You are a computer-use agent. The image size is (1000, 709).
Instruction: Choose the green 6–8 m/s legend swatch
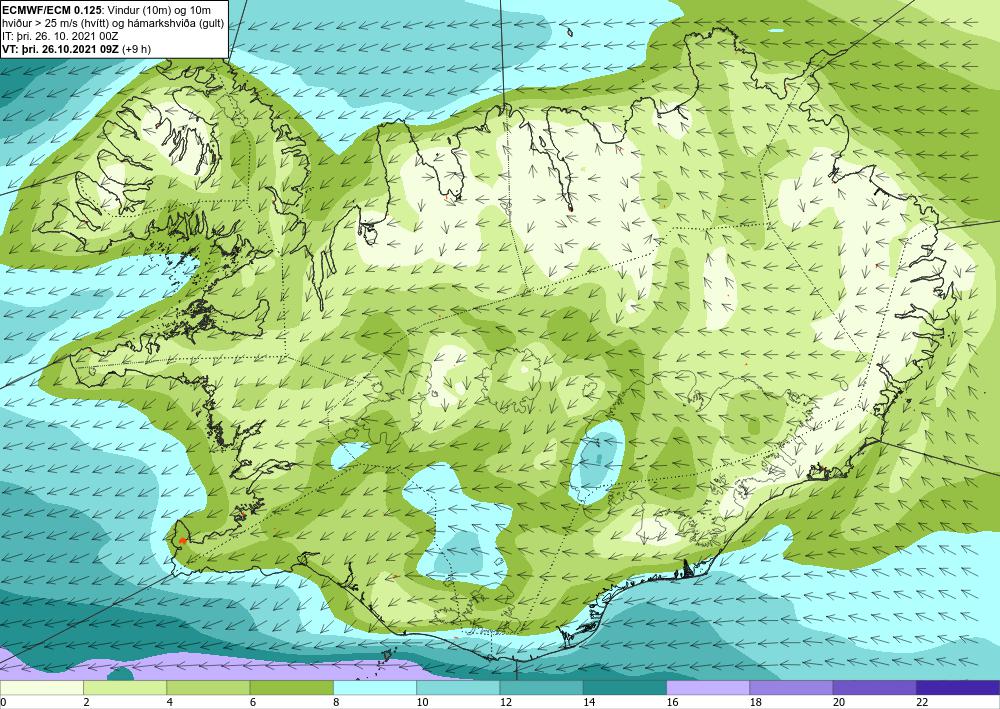click(x=291, y=688)
